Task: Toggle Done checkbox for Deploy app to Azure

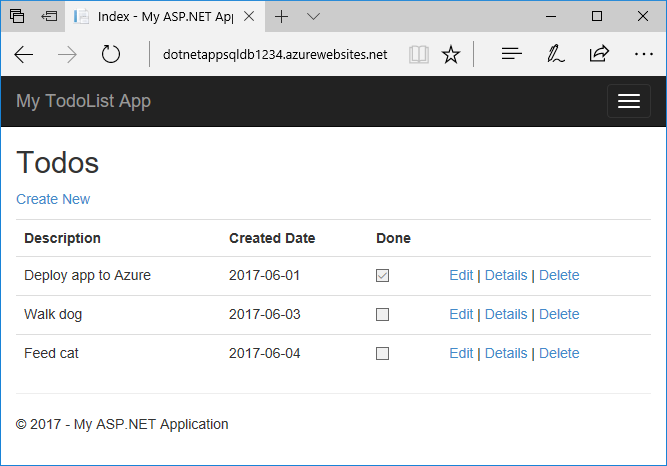Action: pos(382,275)
